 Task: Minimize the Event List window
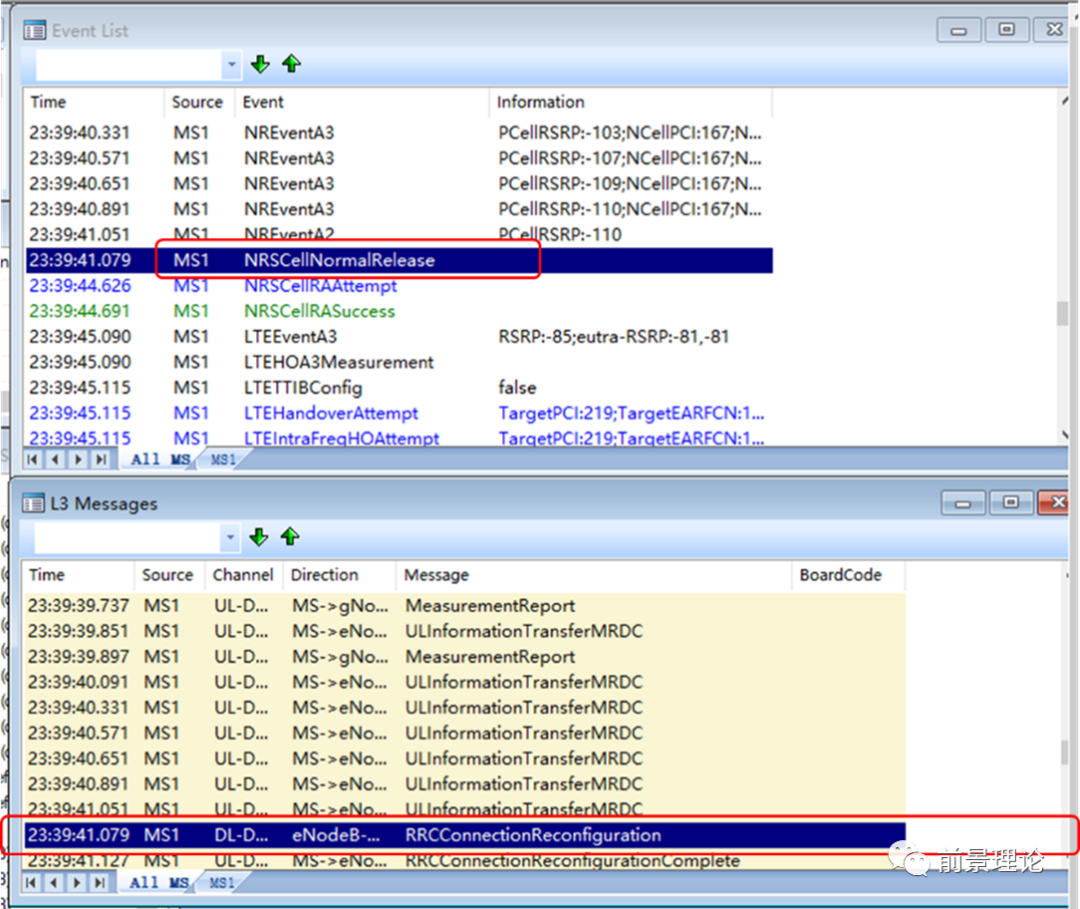[x=959, y=30]
